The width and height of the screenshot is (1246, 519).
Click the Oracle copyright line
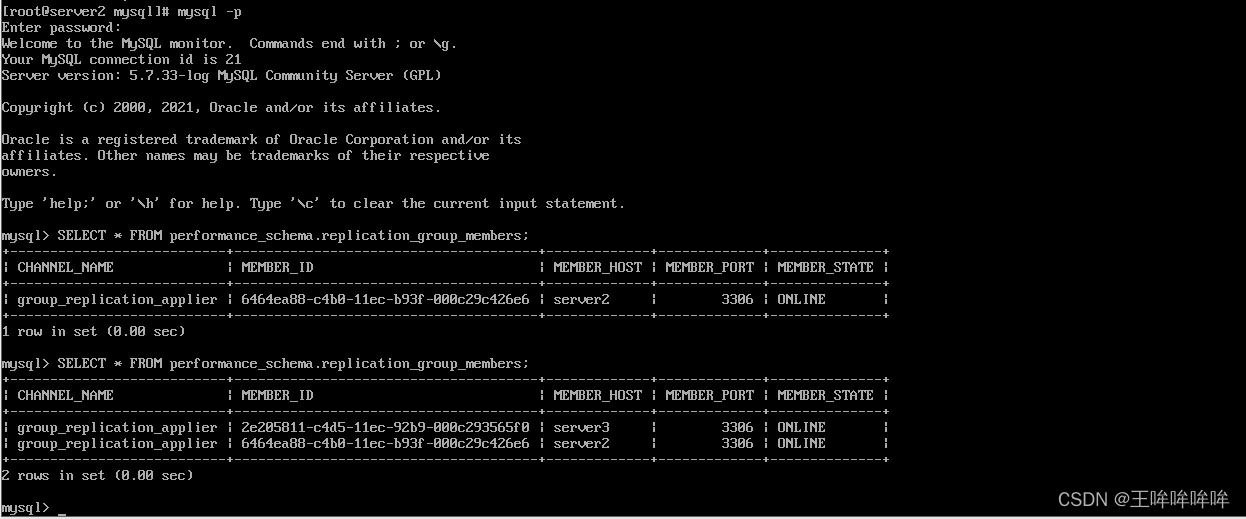221,107
